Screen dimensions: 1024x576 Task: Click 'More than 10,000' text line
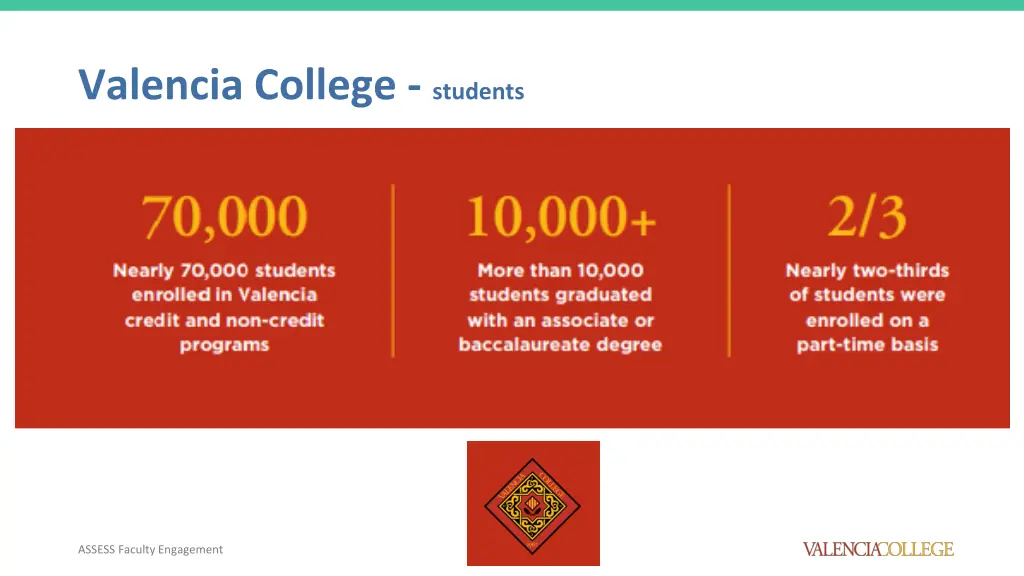pyautogui.click(x=560, y=271)
